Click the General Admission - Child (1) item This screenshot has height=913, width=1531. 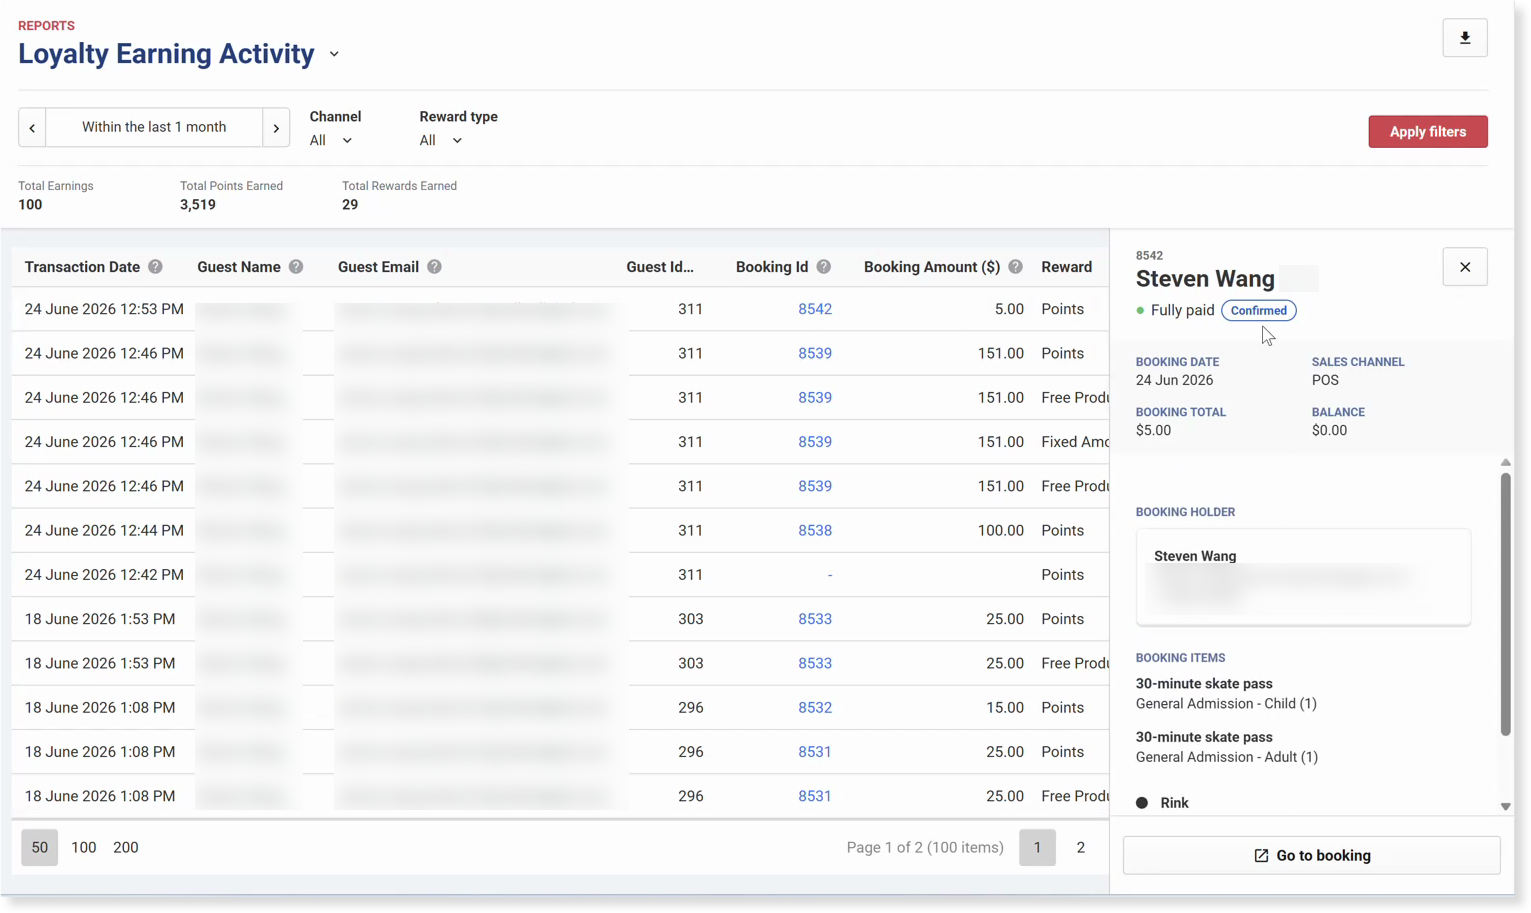point(1226,704)
